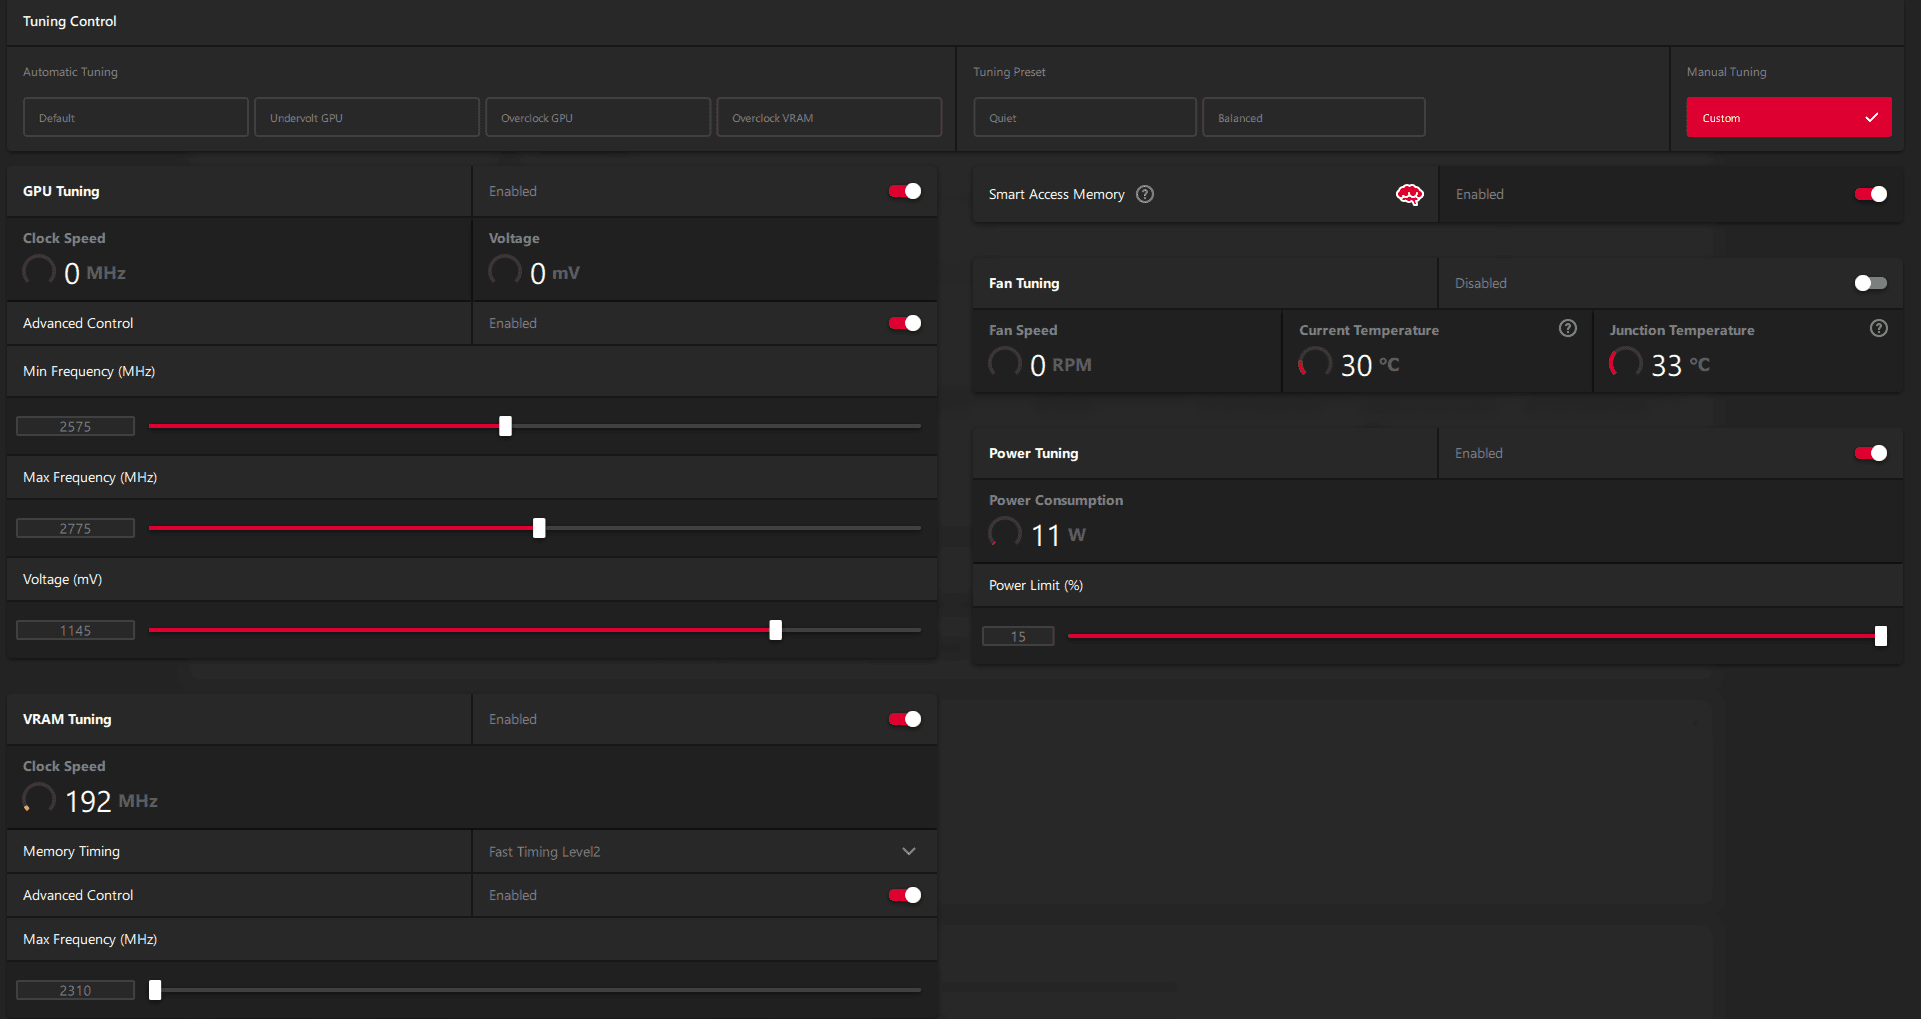Click the GPU Voltage gauge dial
Screen dimensions: 1921x1019
tap(505, 271)
